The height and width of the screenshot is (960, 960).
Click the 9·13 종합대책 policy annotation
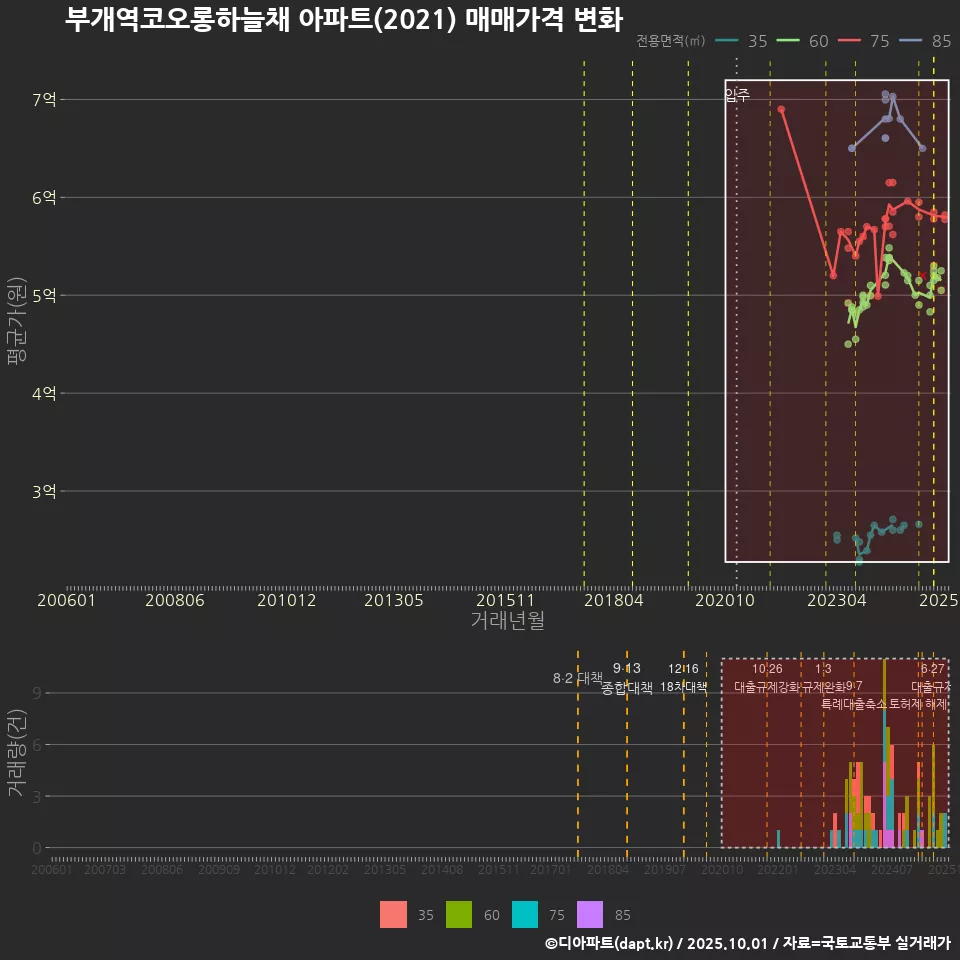point(627,678)
